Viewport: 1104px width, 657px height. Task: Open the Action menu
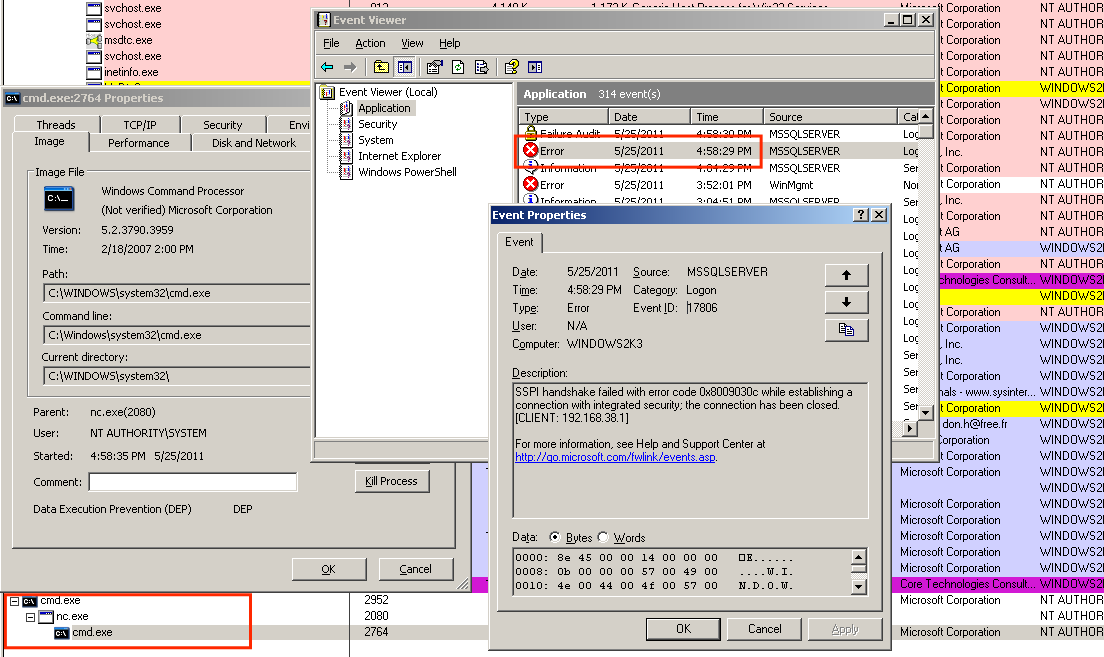tap(371, 43)
